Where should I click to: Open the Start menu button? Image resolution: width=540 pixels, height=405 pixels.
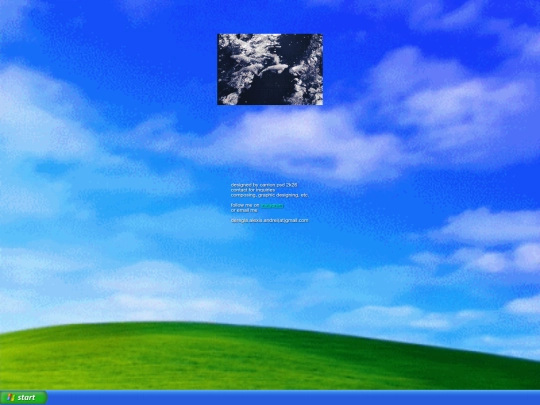pyautogui.click(x=23, y=397)
